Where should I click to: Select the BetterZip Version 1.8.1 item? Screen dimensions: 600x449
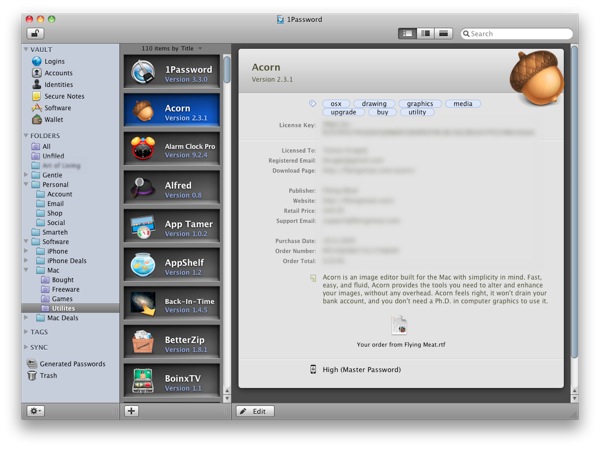tap(172, 342)
